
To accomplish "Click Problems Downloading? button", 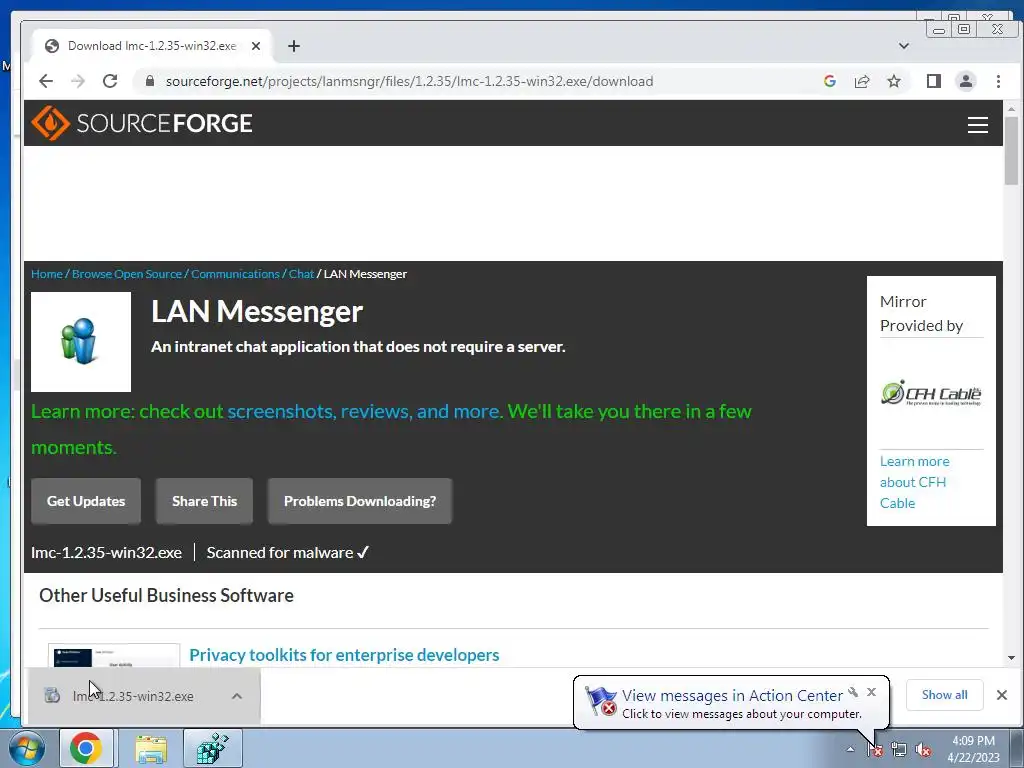I will pyautogui.click(x=360, y=501).
